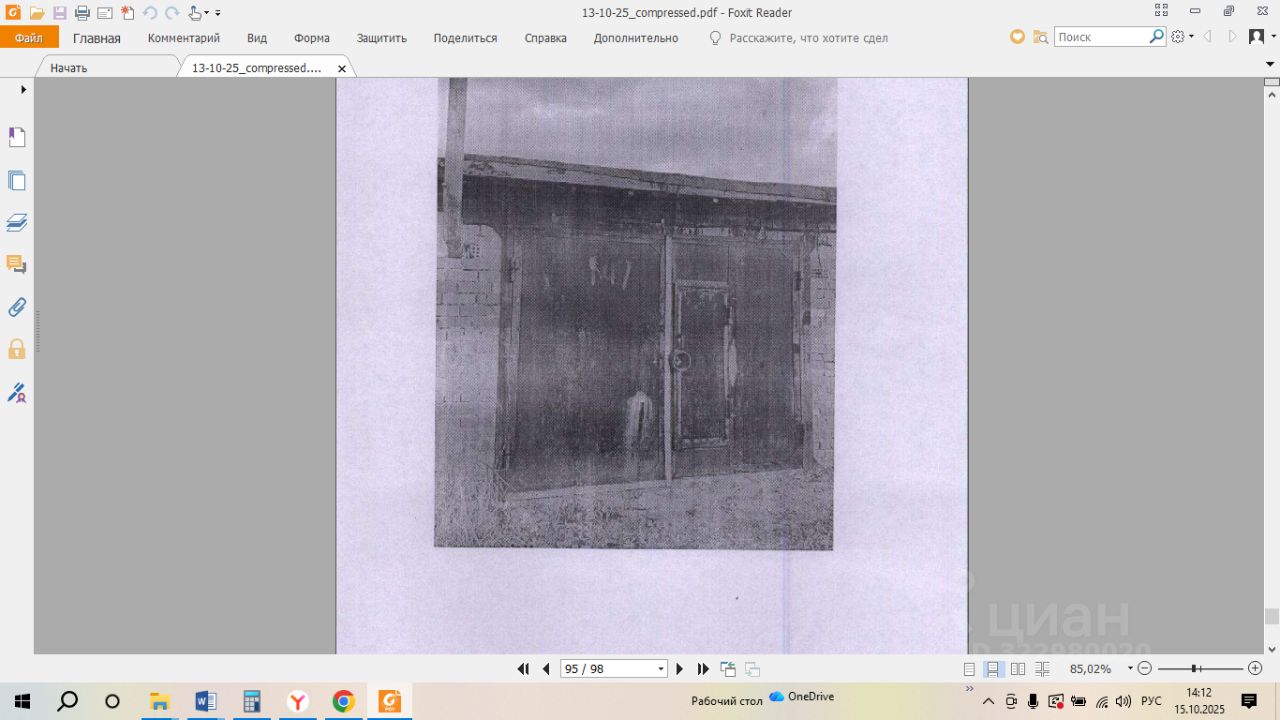
Task: Open the Форма ribbon tab
Action: [x=312, y=38]
